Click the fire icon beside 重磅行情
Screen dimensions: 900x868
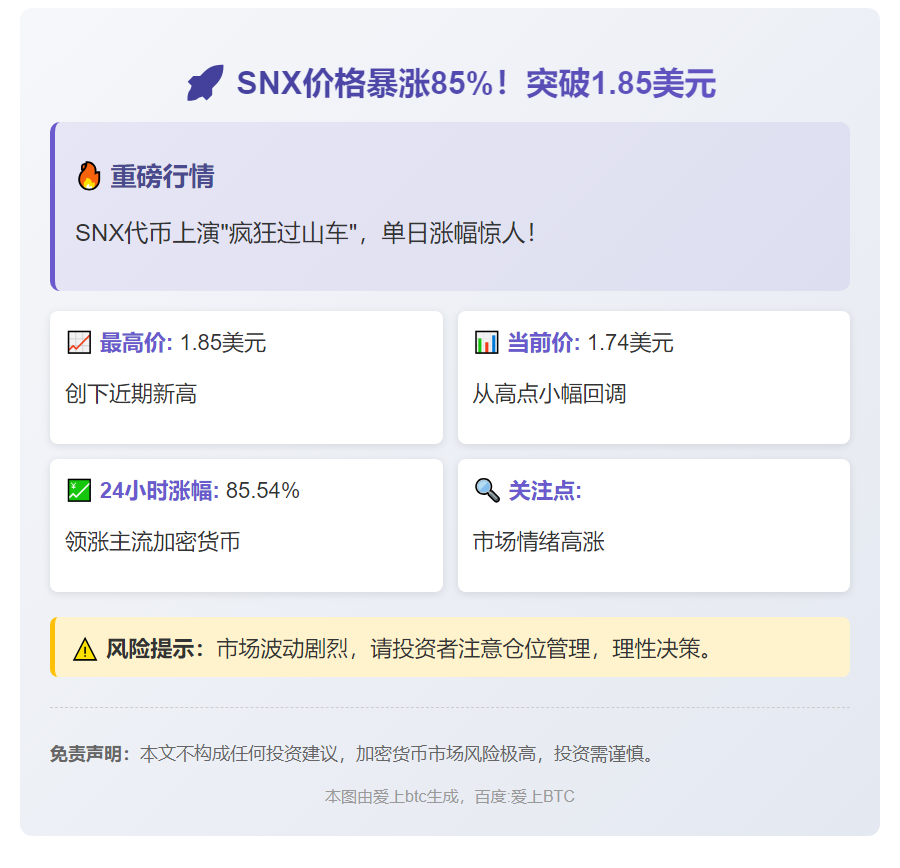(89, 177)
